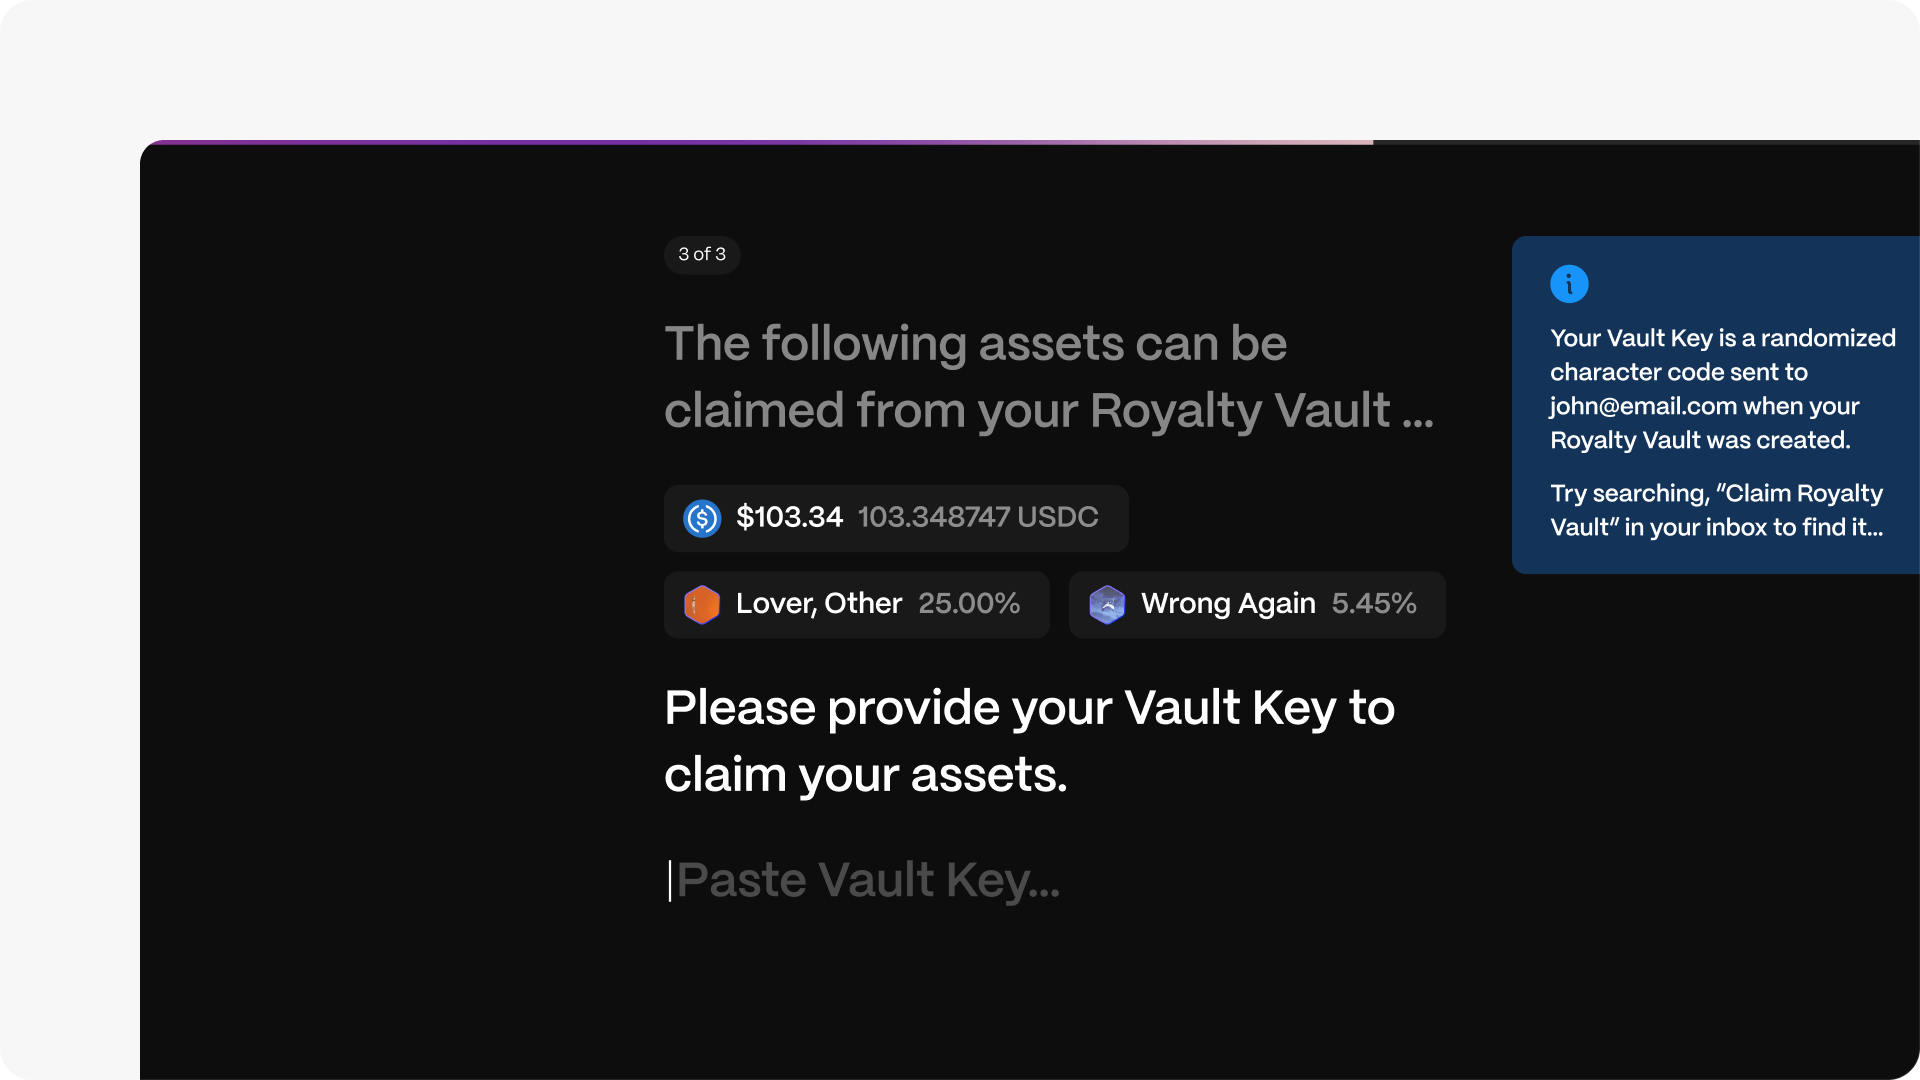Select the $103.34 dollar amount
The image size is (1920, 1080).
pyautogui.click(x=789, y=517)
